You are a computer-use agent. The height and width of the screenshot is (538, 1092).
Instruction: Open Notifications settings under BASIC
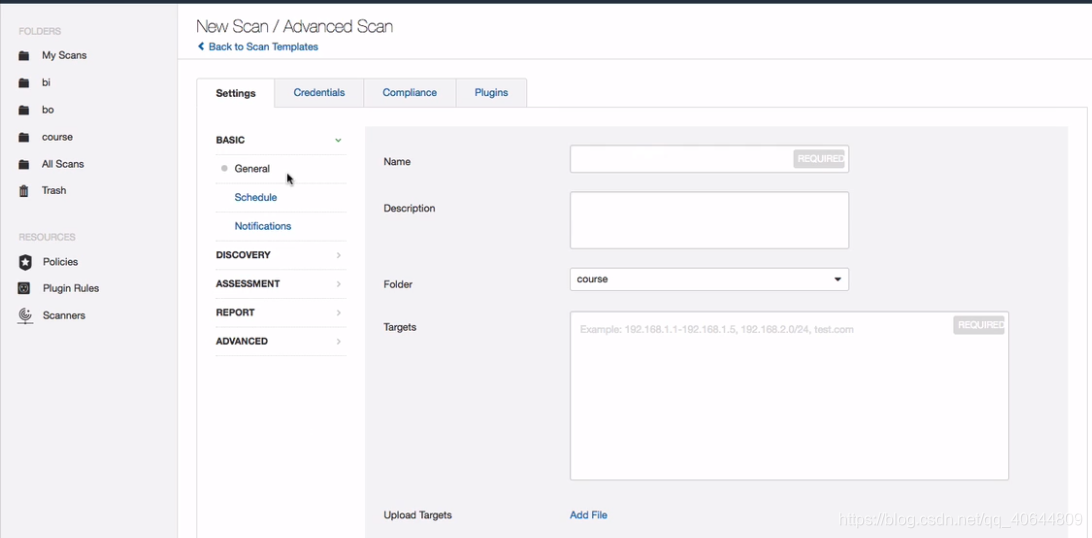point(263,226)
